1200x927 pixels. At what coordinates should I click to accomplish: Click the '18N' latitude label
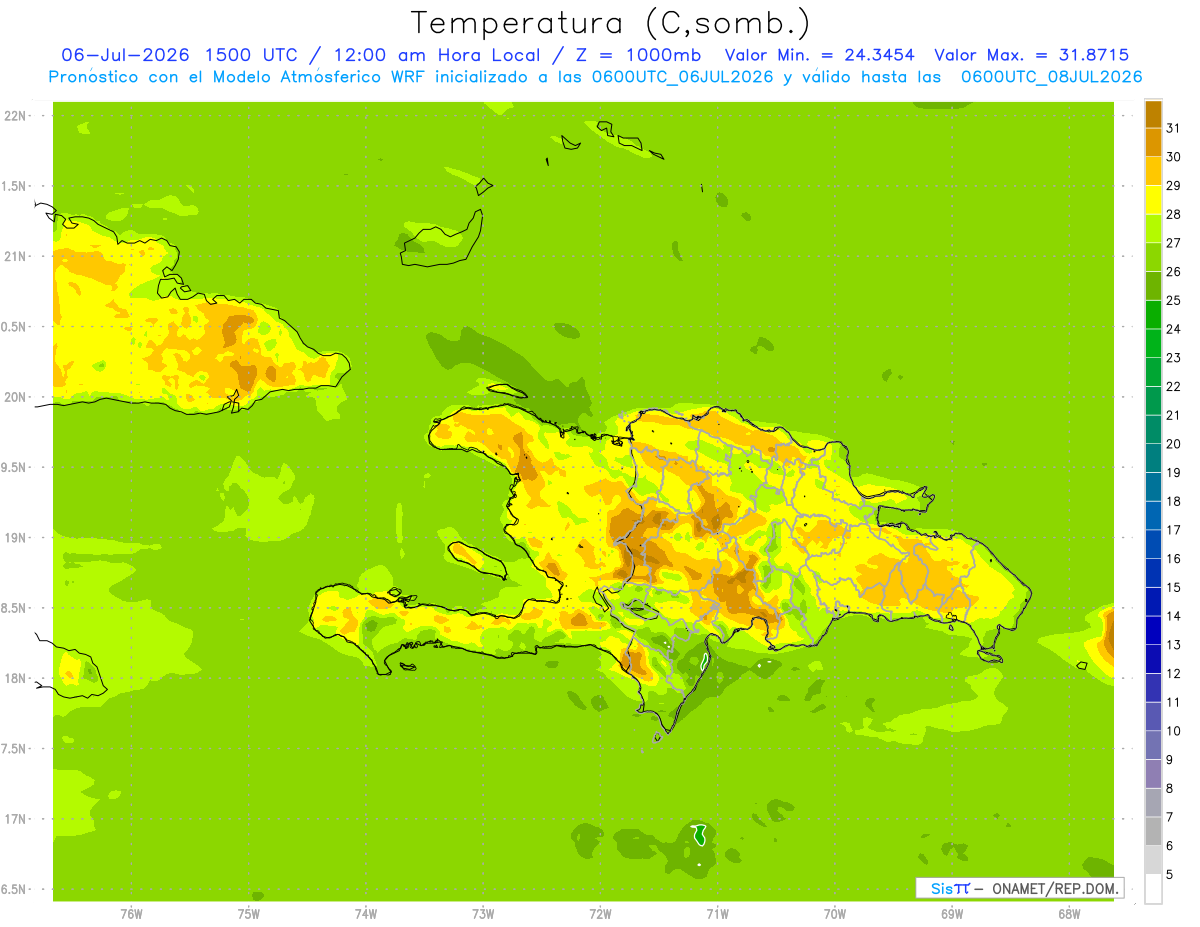coord(14,678)
